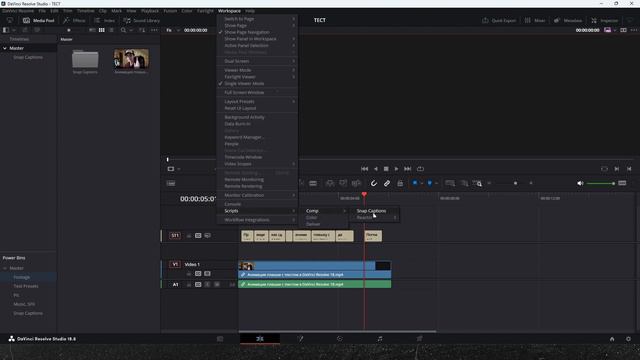
Task: Open the Comp scripts submenu
Action: [325, 211]
